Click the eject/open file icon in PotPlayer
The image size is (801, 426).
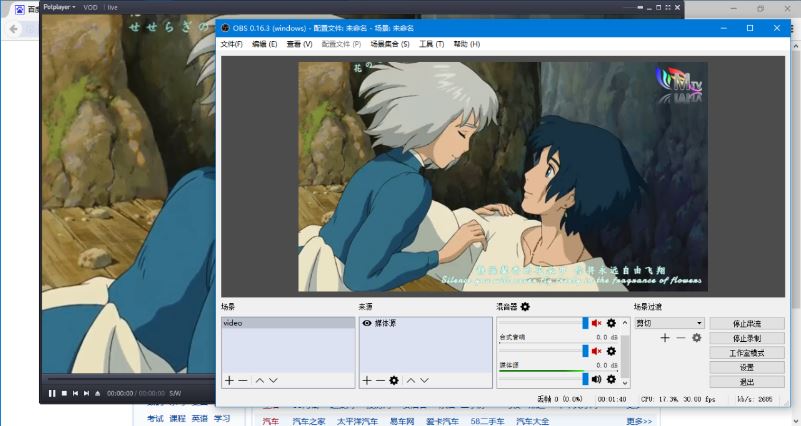point(97,393)
